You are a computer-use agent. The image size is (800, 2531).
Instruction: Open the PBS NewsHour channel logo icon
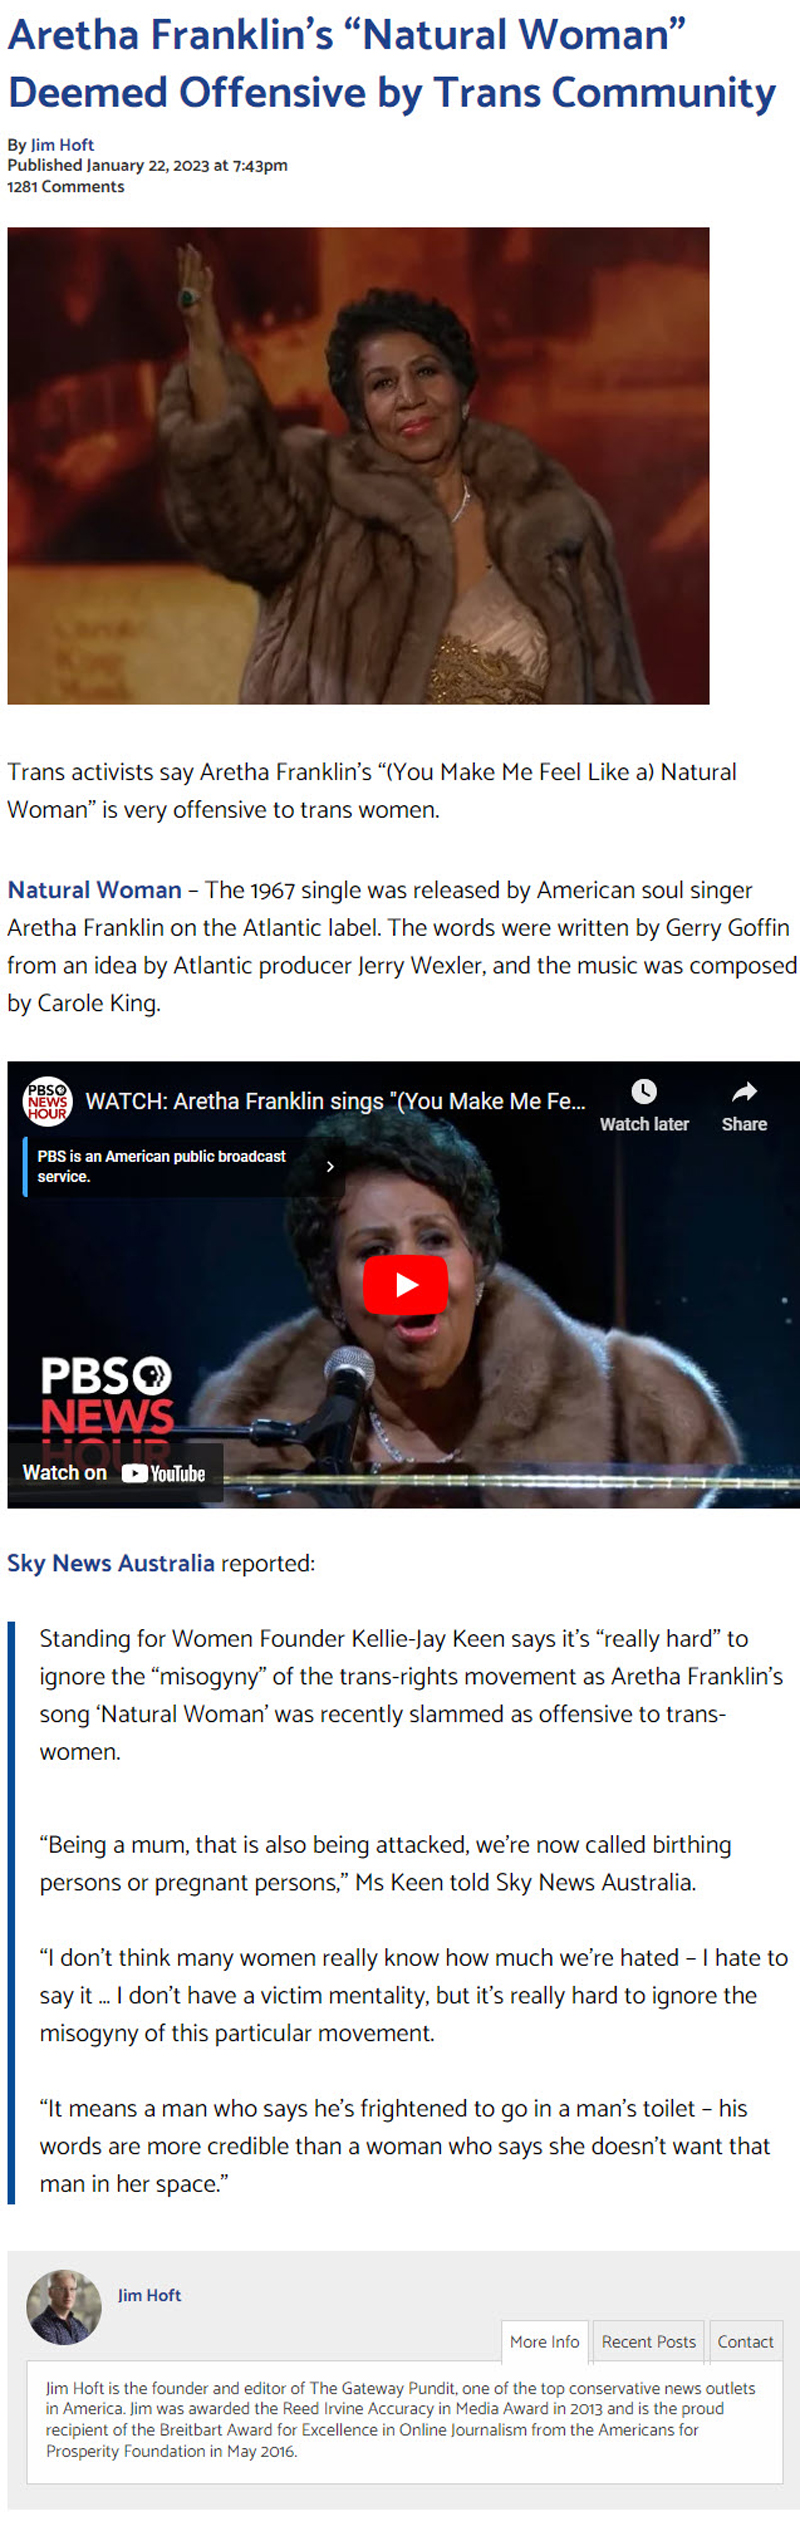point(47,1101)
